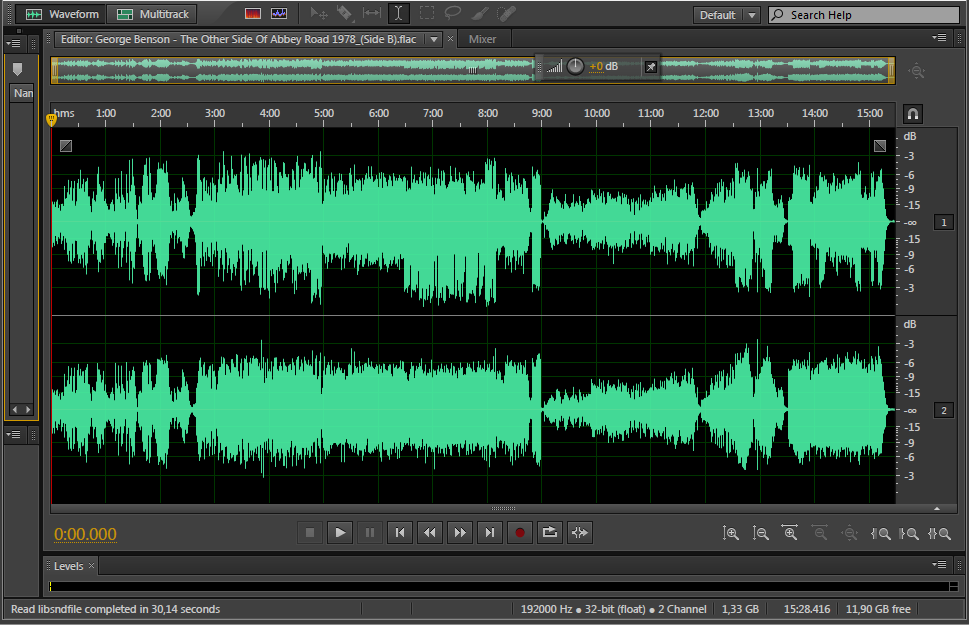Open the Default workspace dropdown
The height and width of the screenshot is (625, 969).
(x=726, y=15)
